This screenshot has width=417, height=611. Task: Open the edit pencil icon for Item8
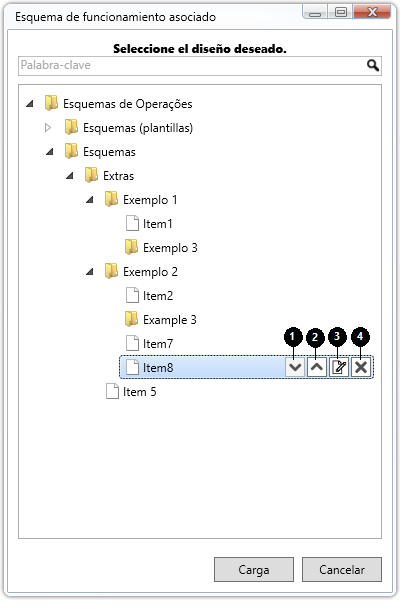pyautogui.click(x=339, y=367)
